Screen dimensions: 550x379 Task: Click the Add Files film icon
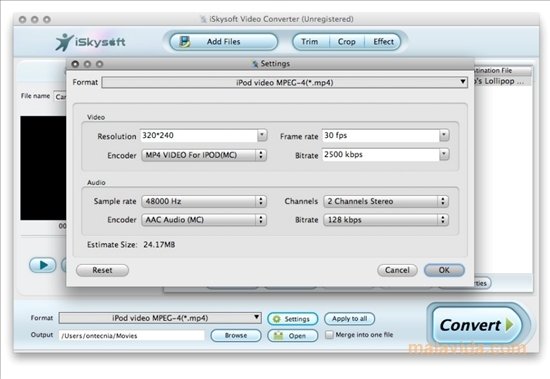pos(185,42)
